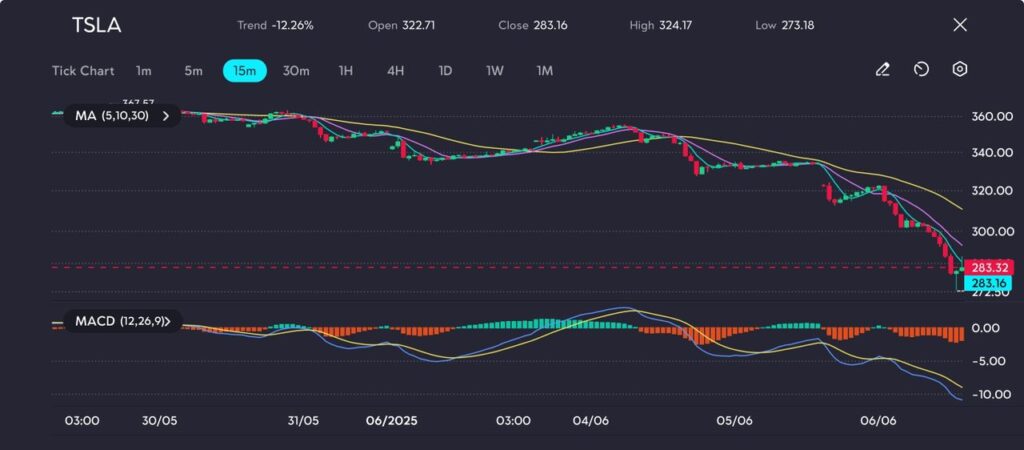Image resolution: width=1024 pixels, height=450 pixels.
Task: Select the 5m timeframe
Action: point(193,71)
